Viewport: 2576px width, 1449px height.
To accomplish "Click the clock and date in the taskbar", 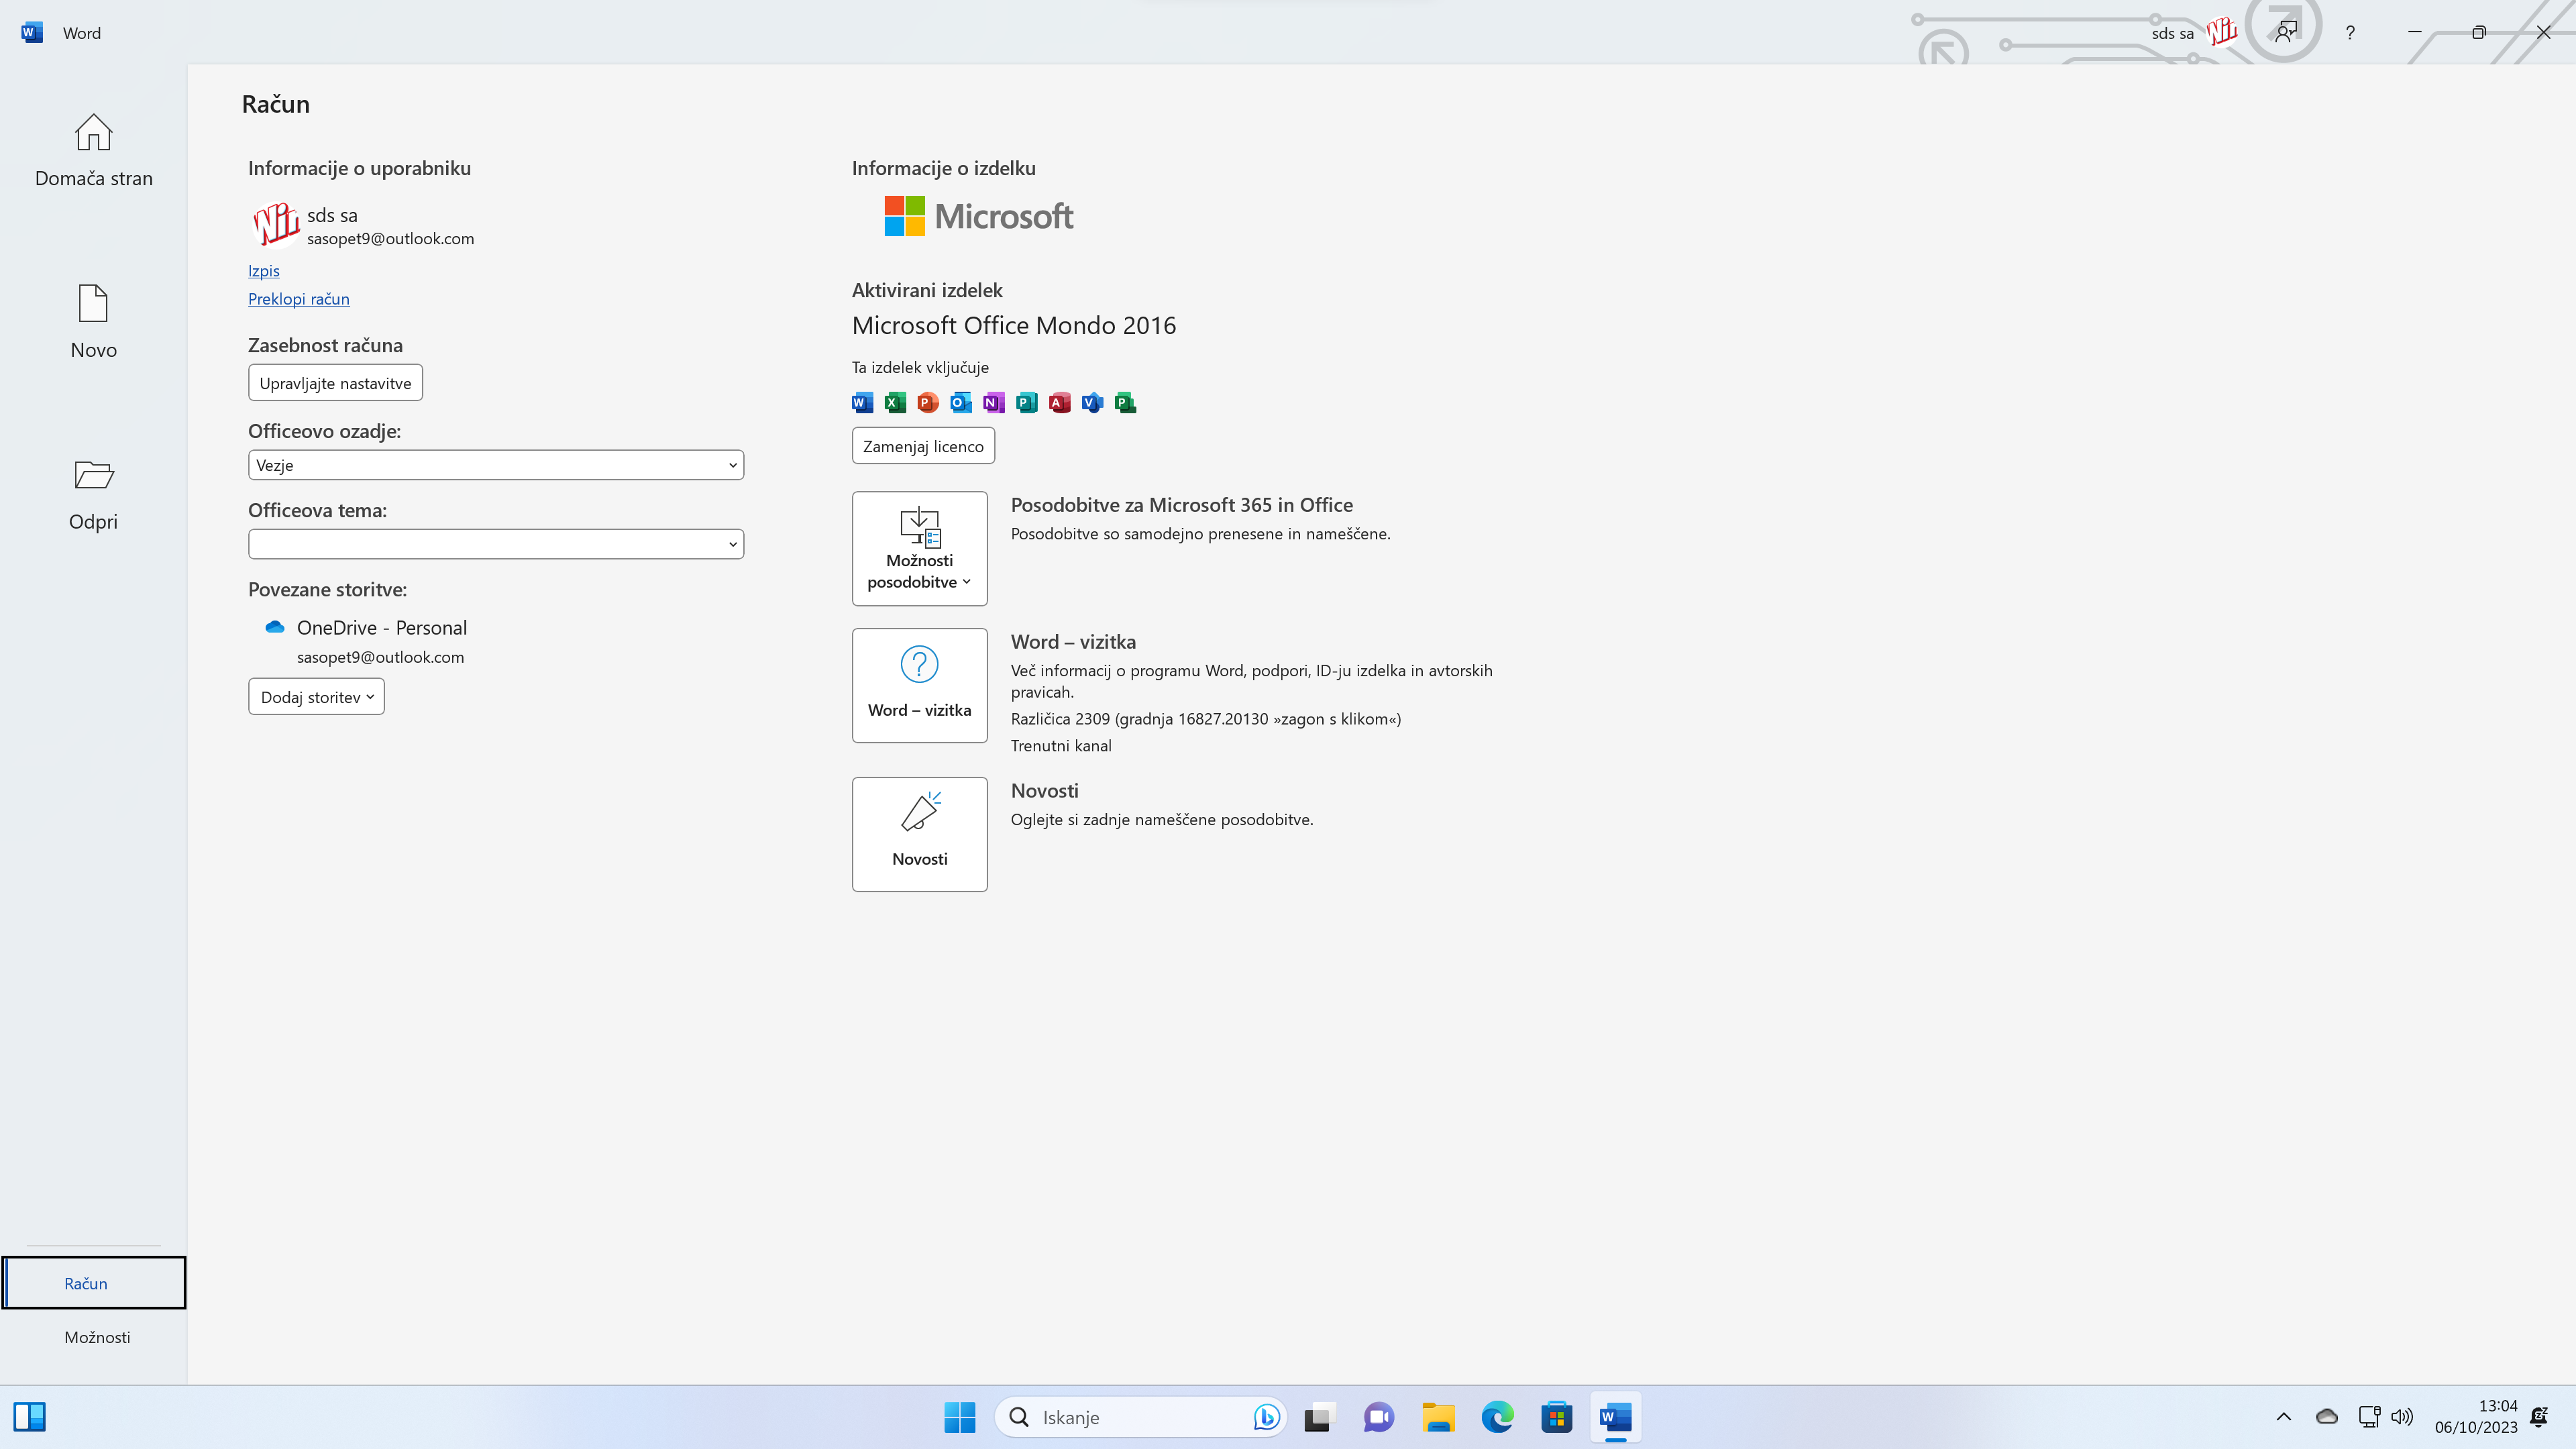I will tap(2476, 1417).
